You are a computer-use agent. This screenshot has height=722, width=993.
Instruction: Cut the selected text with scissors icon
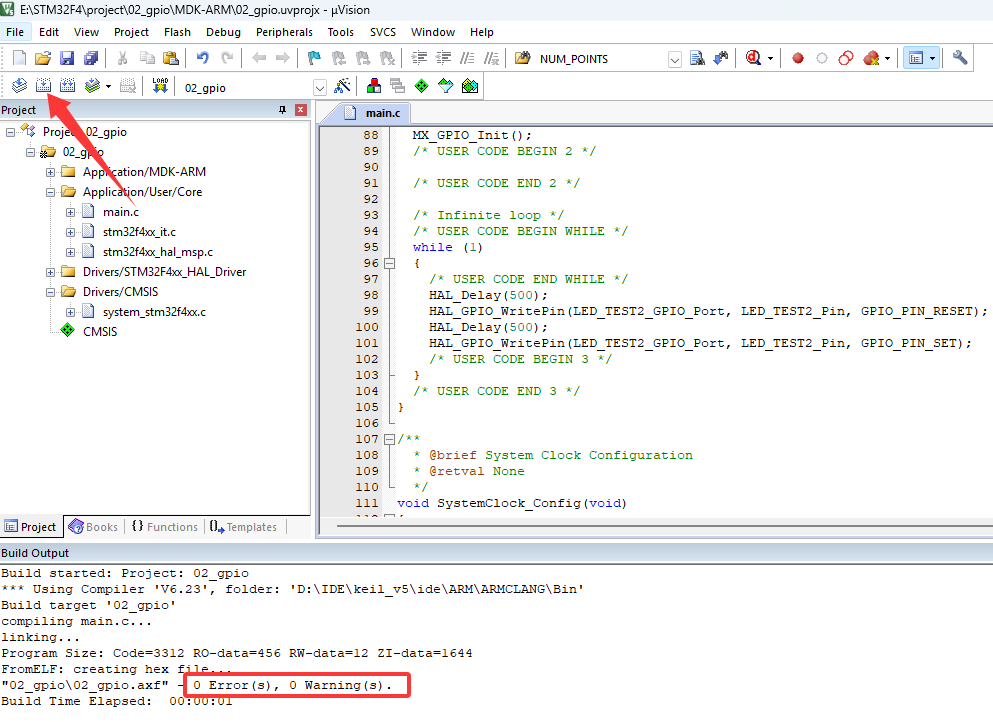pos(123,58)
